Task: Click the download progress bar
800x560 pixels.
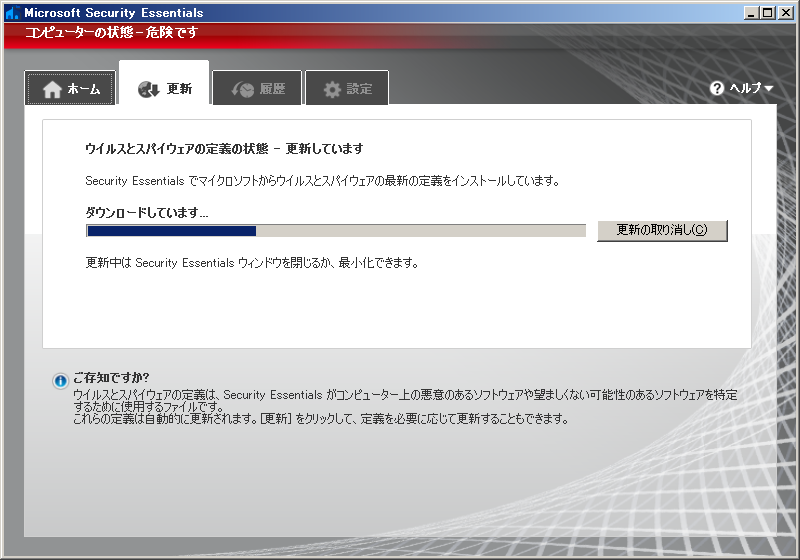Action: click(x=336, y=231)
